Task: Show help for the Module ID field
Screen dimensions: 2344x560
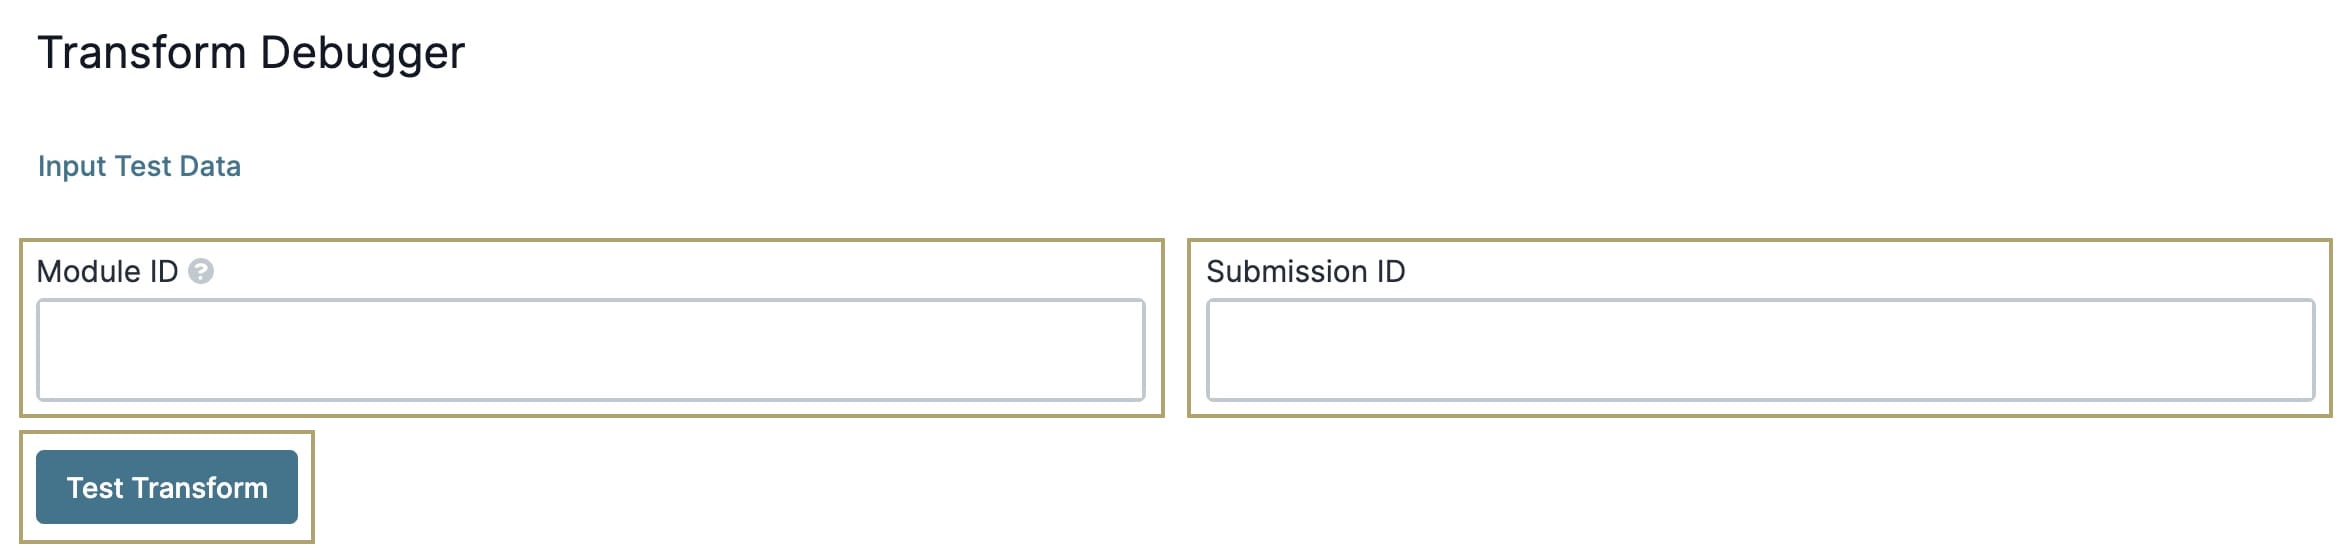Action: coord(201,271)
